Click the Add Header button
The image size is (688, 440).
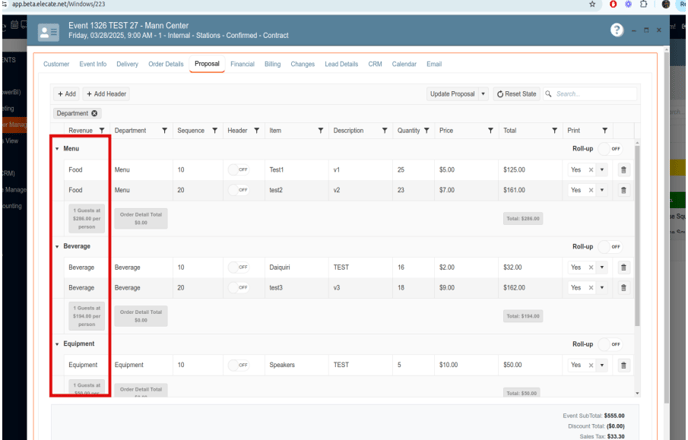106,94
